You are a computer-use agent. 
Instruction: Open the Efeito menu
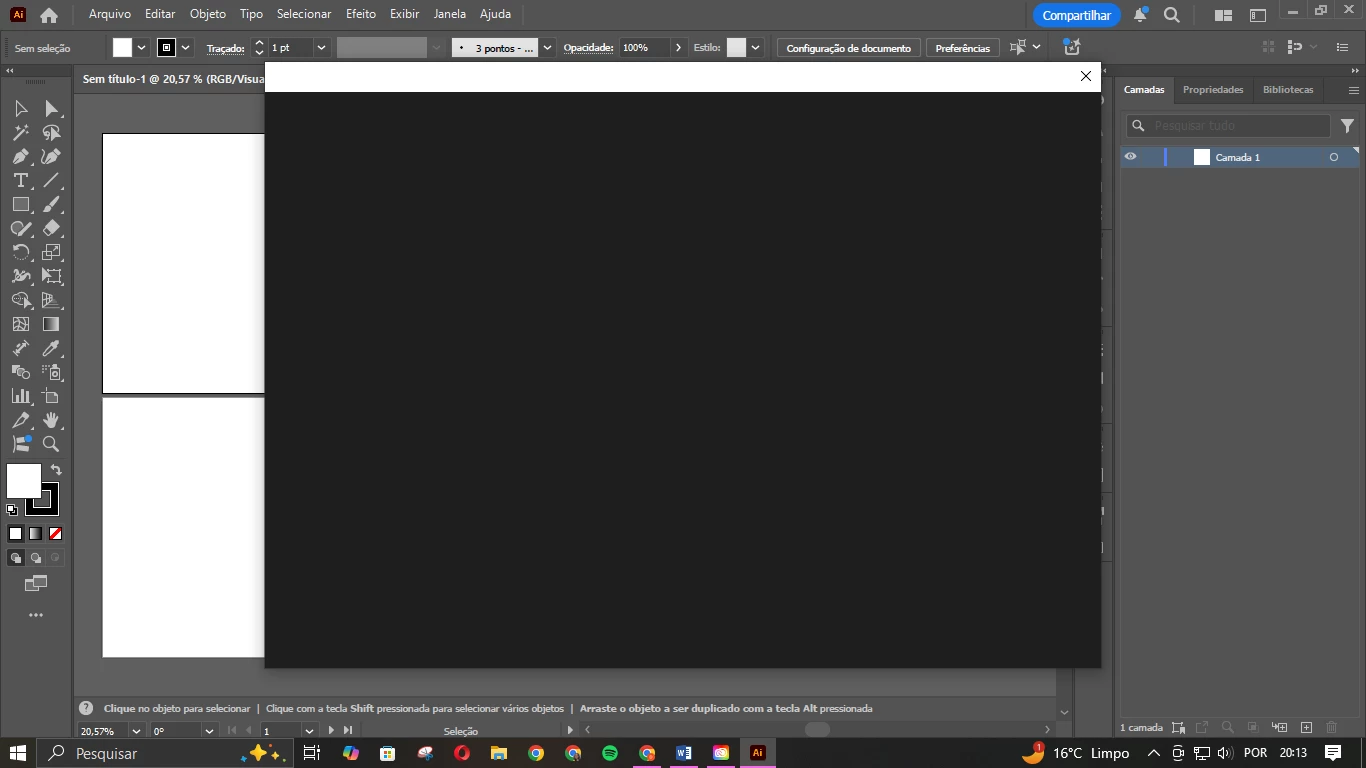click(361, 14)
